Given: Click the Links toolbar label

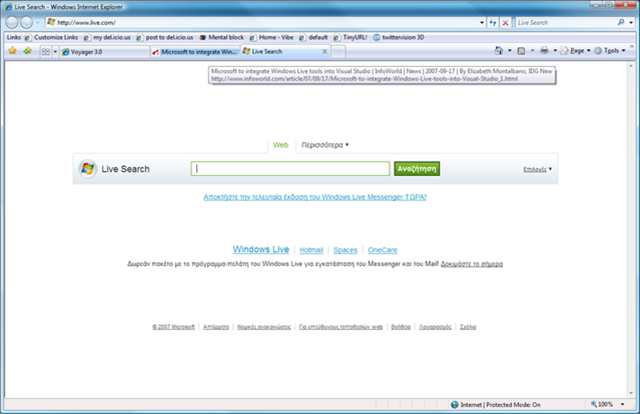Looking at the screenshot, I should click(x=13, y=37).
